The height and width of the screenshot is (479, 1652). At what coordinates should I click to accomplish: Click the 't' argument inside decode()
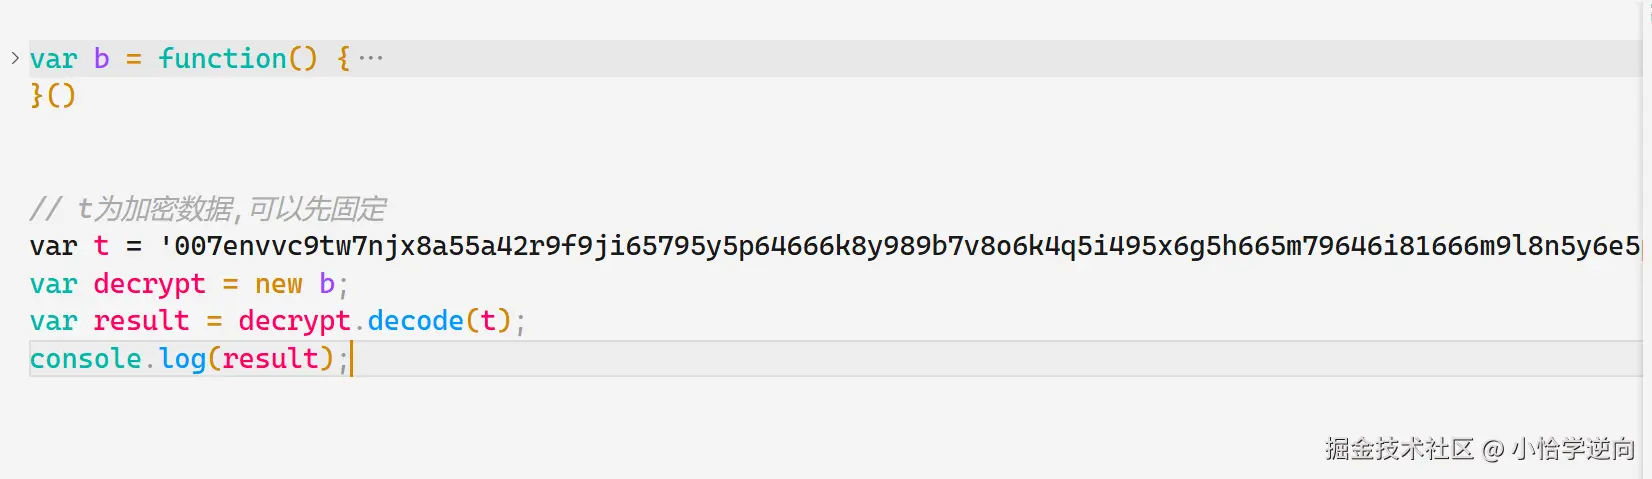point(488,321)
